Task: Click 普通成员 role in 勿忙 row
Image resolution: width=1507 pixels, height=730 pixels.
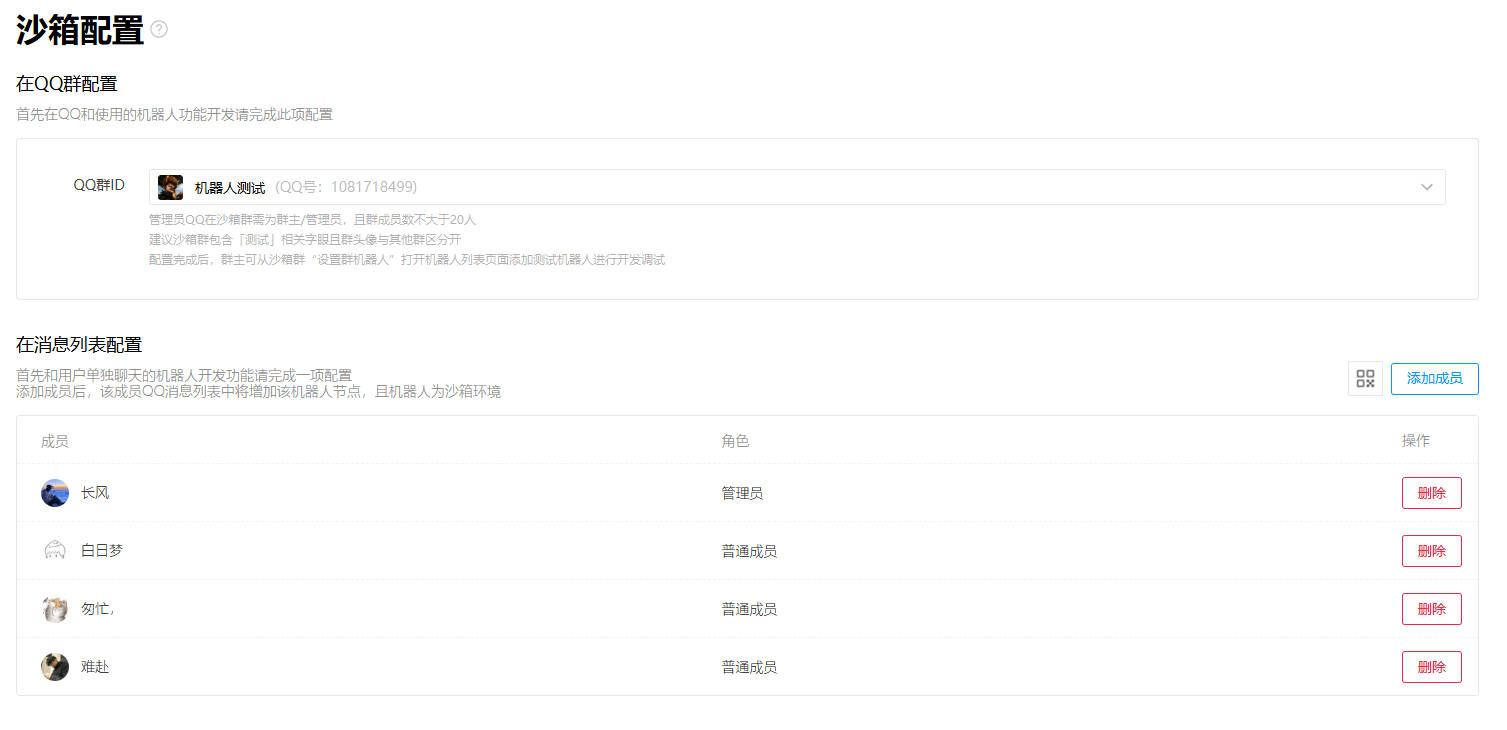Action: tap(749, 609)
